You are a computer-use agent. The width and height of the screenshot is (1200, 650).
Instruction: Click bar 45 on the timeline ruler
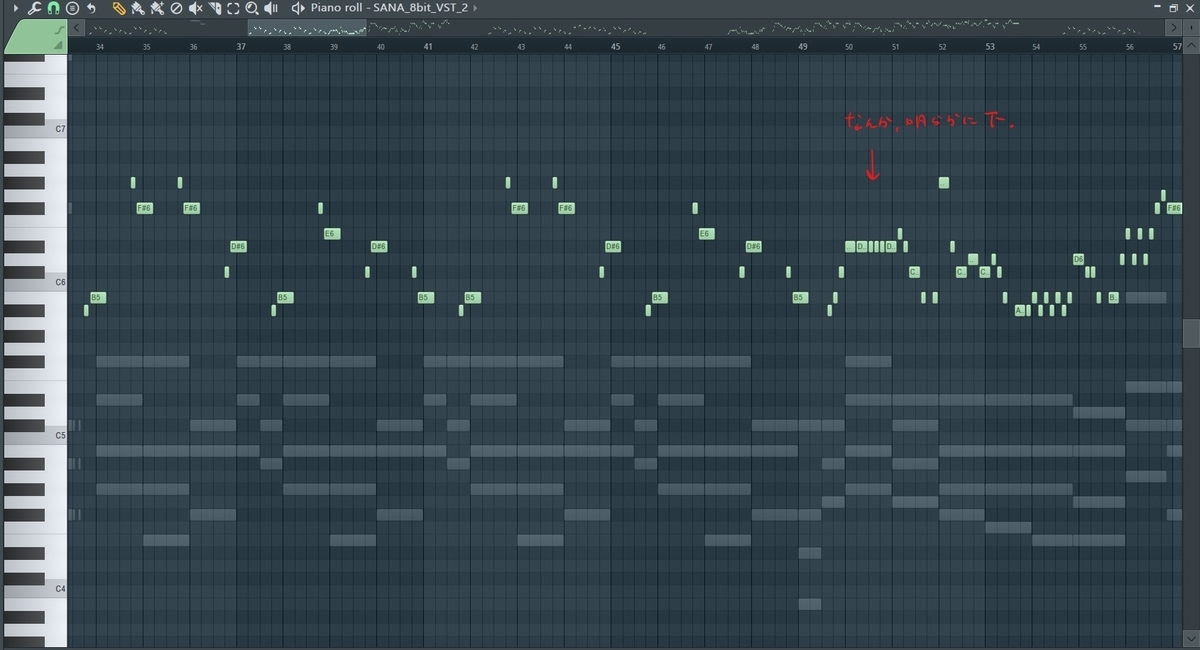click(x=615, y=46)
